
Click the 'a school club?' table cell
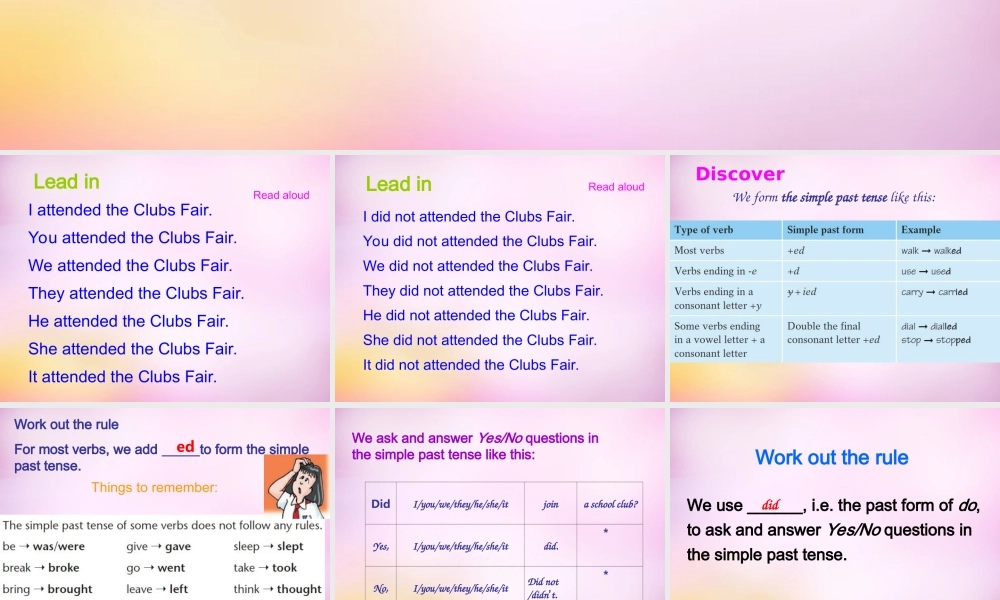pyautogui.click(x=610, y=505)
